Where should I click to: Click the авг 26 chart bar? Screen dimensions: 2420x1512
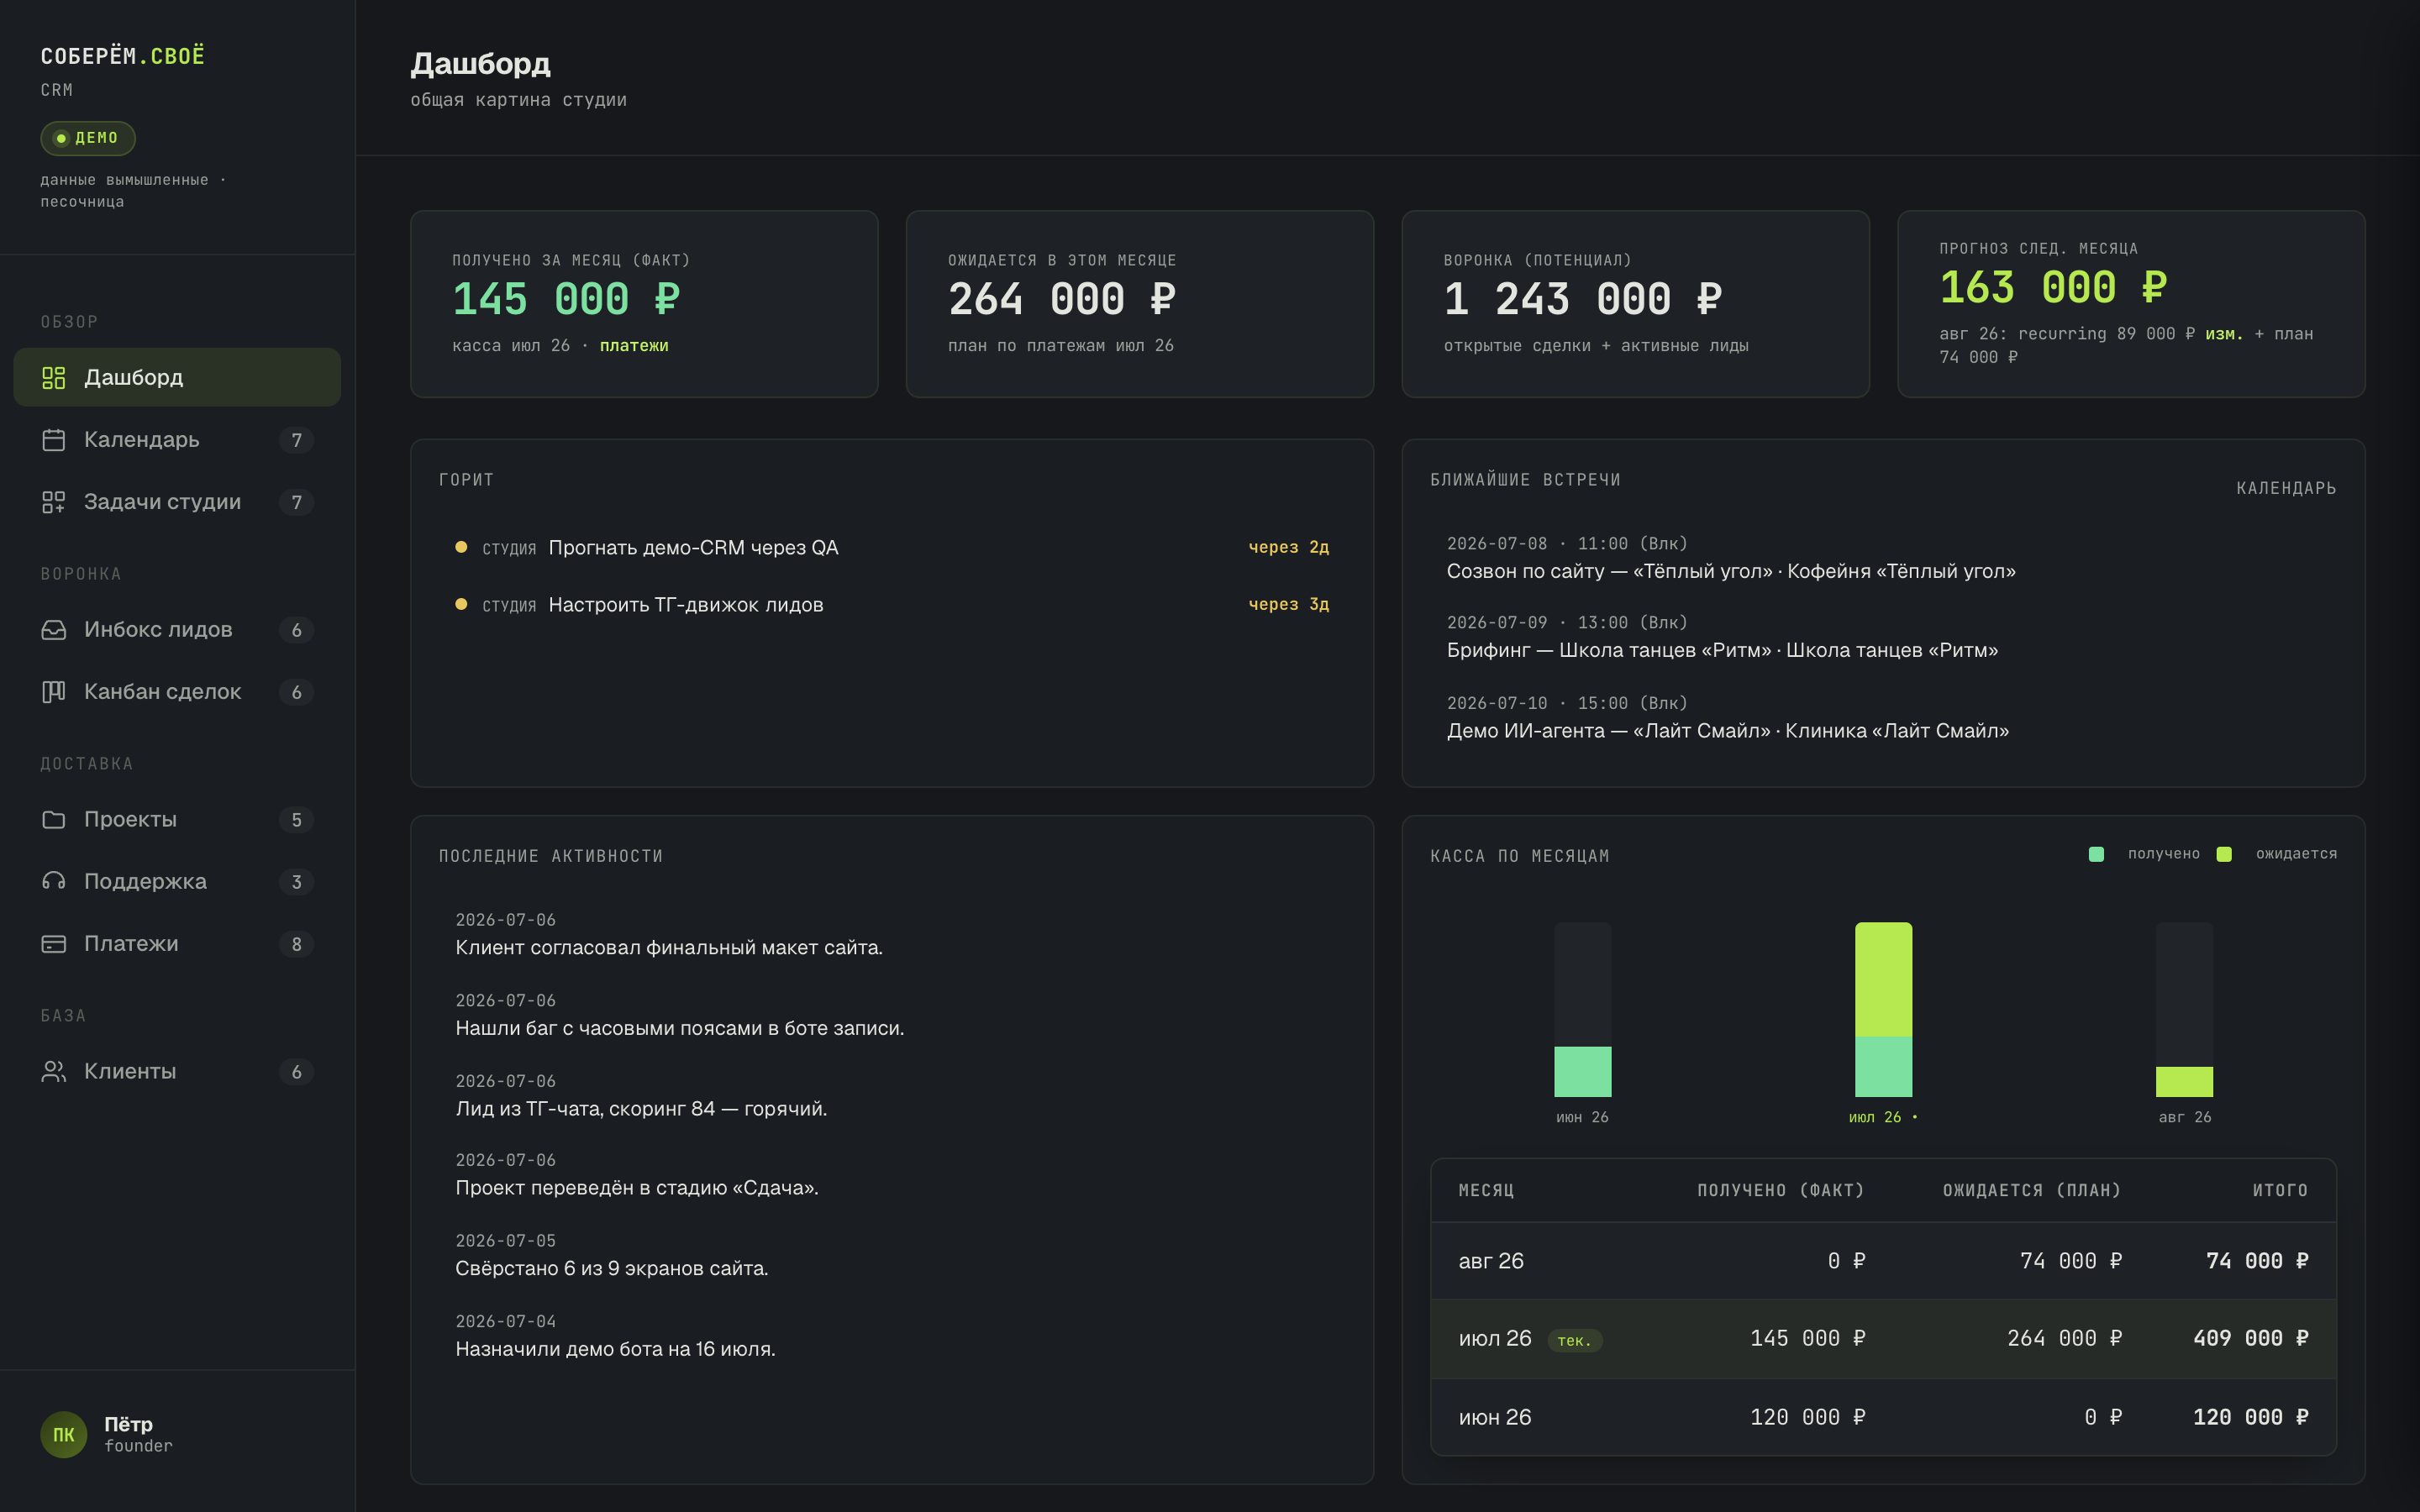coord(2184,1010)
